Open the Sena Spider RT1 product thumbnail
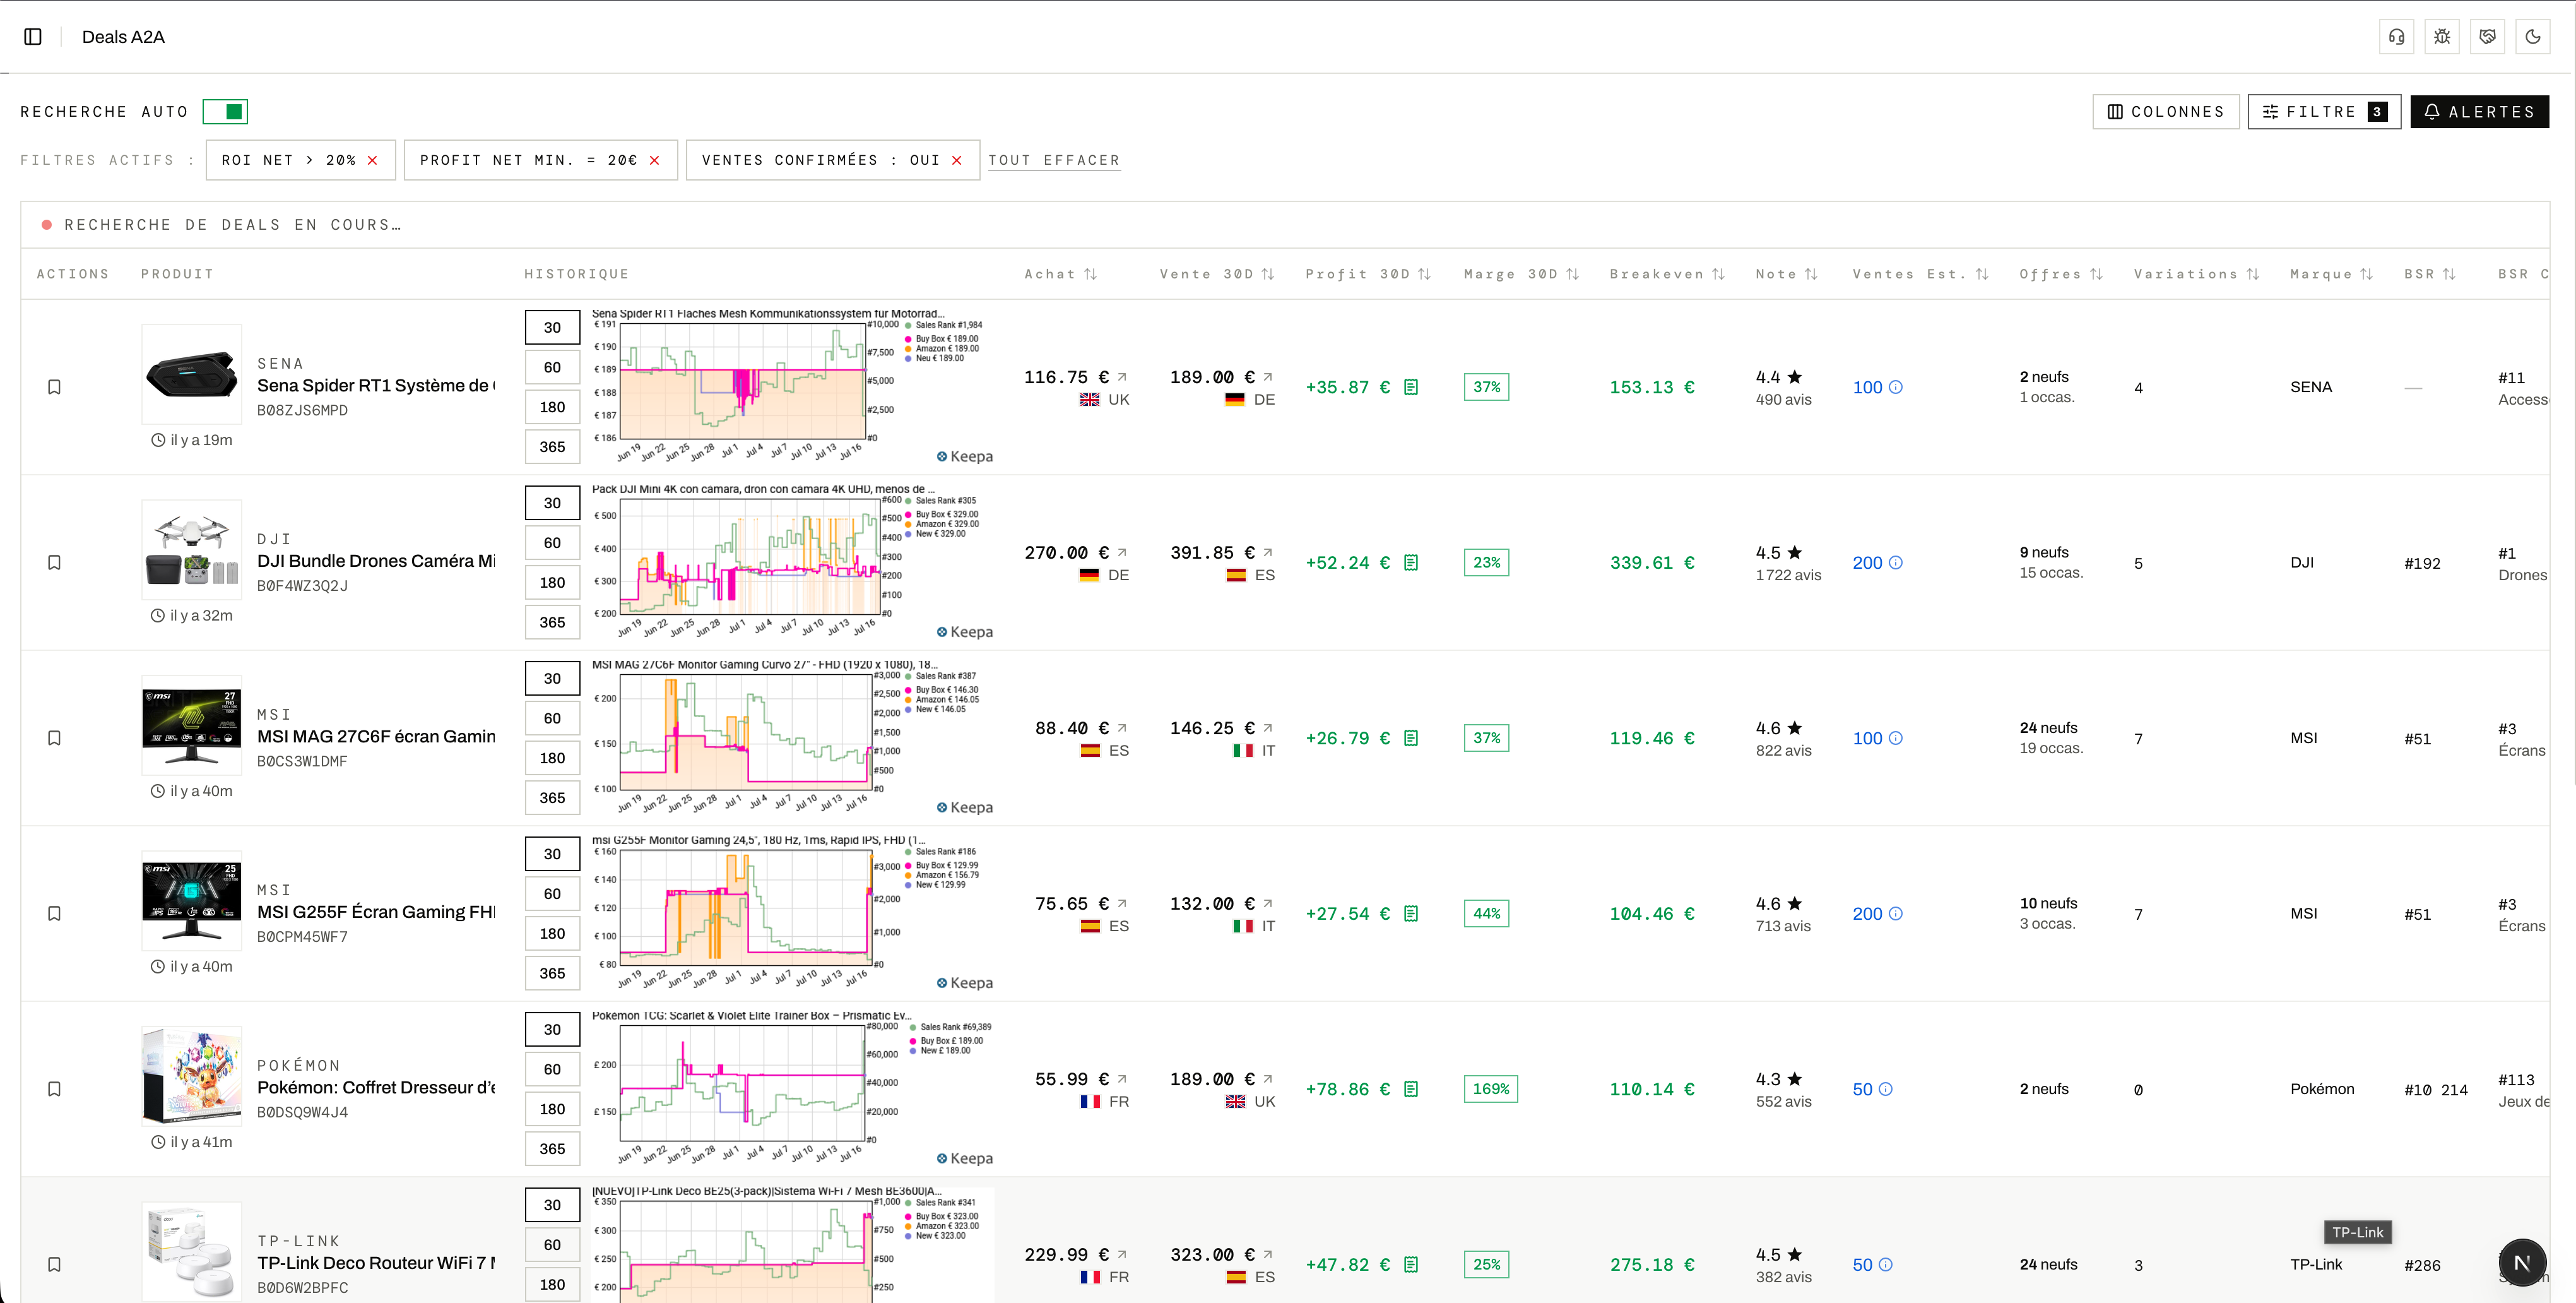This screenshot has width=2576, height=1303. tap(192, 374)
